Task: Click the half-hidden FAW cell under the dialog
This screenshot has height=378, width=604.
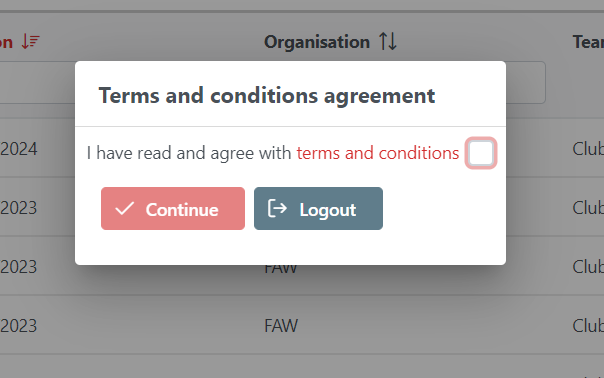Action: click(281, 269)
